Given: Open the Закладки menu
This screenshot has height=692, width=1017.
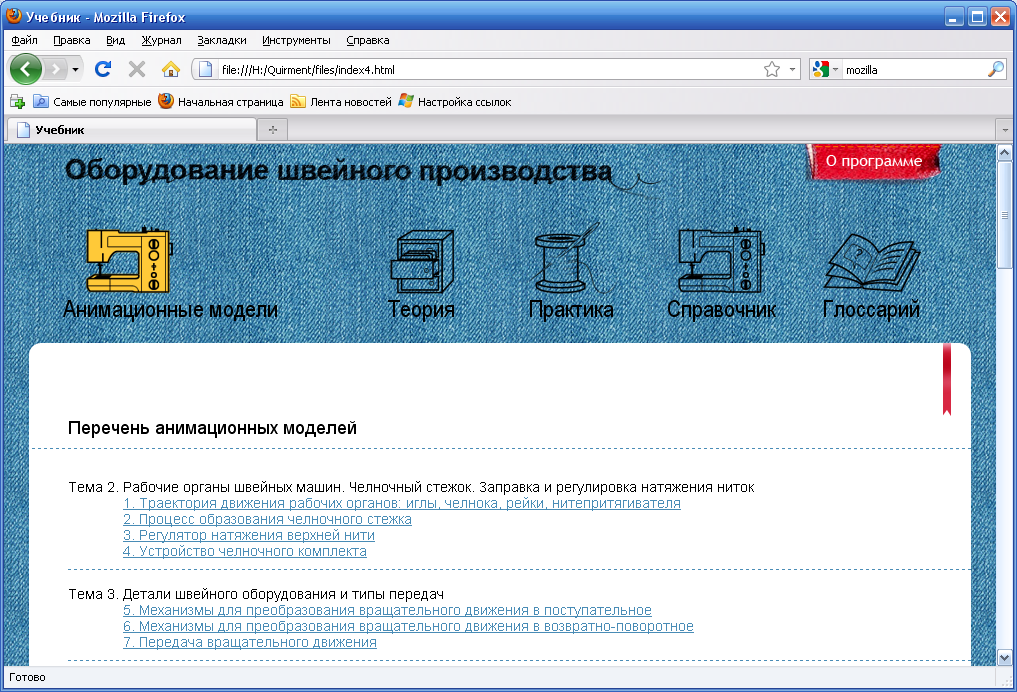Looking at the screenshot, I should click(x=222, y=40).
